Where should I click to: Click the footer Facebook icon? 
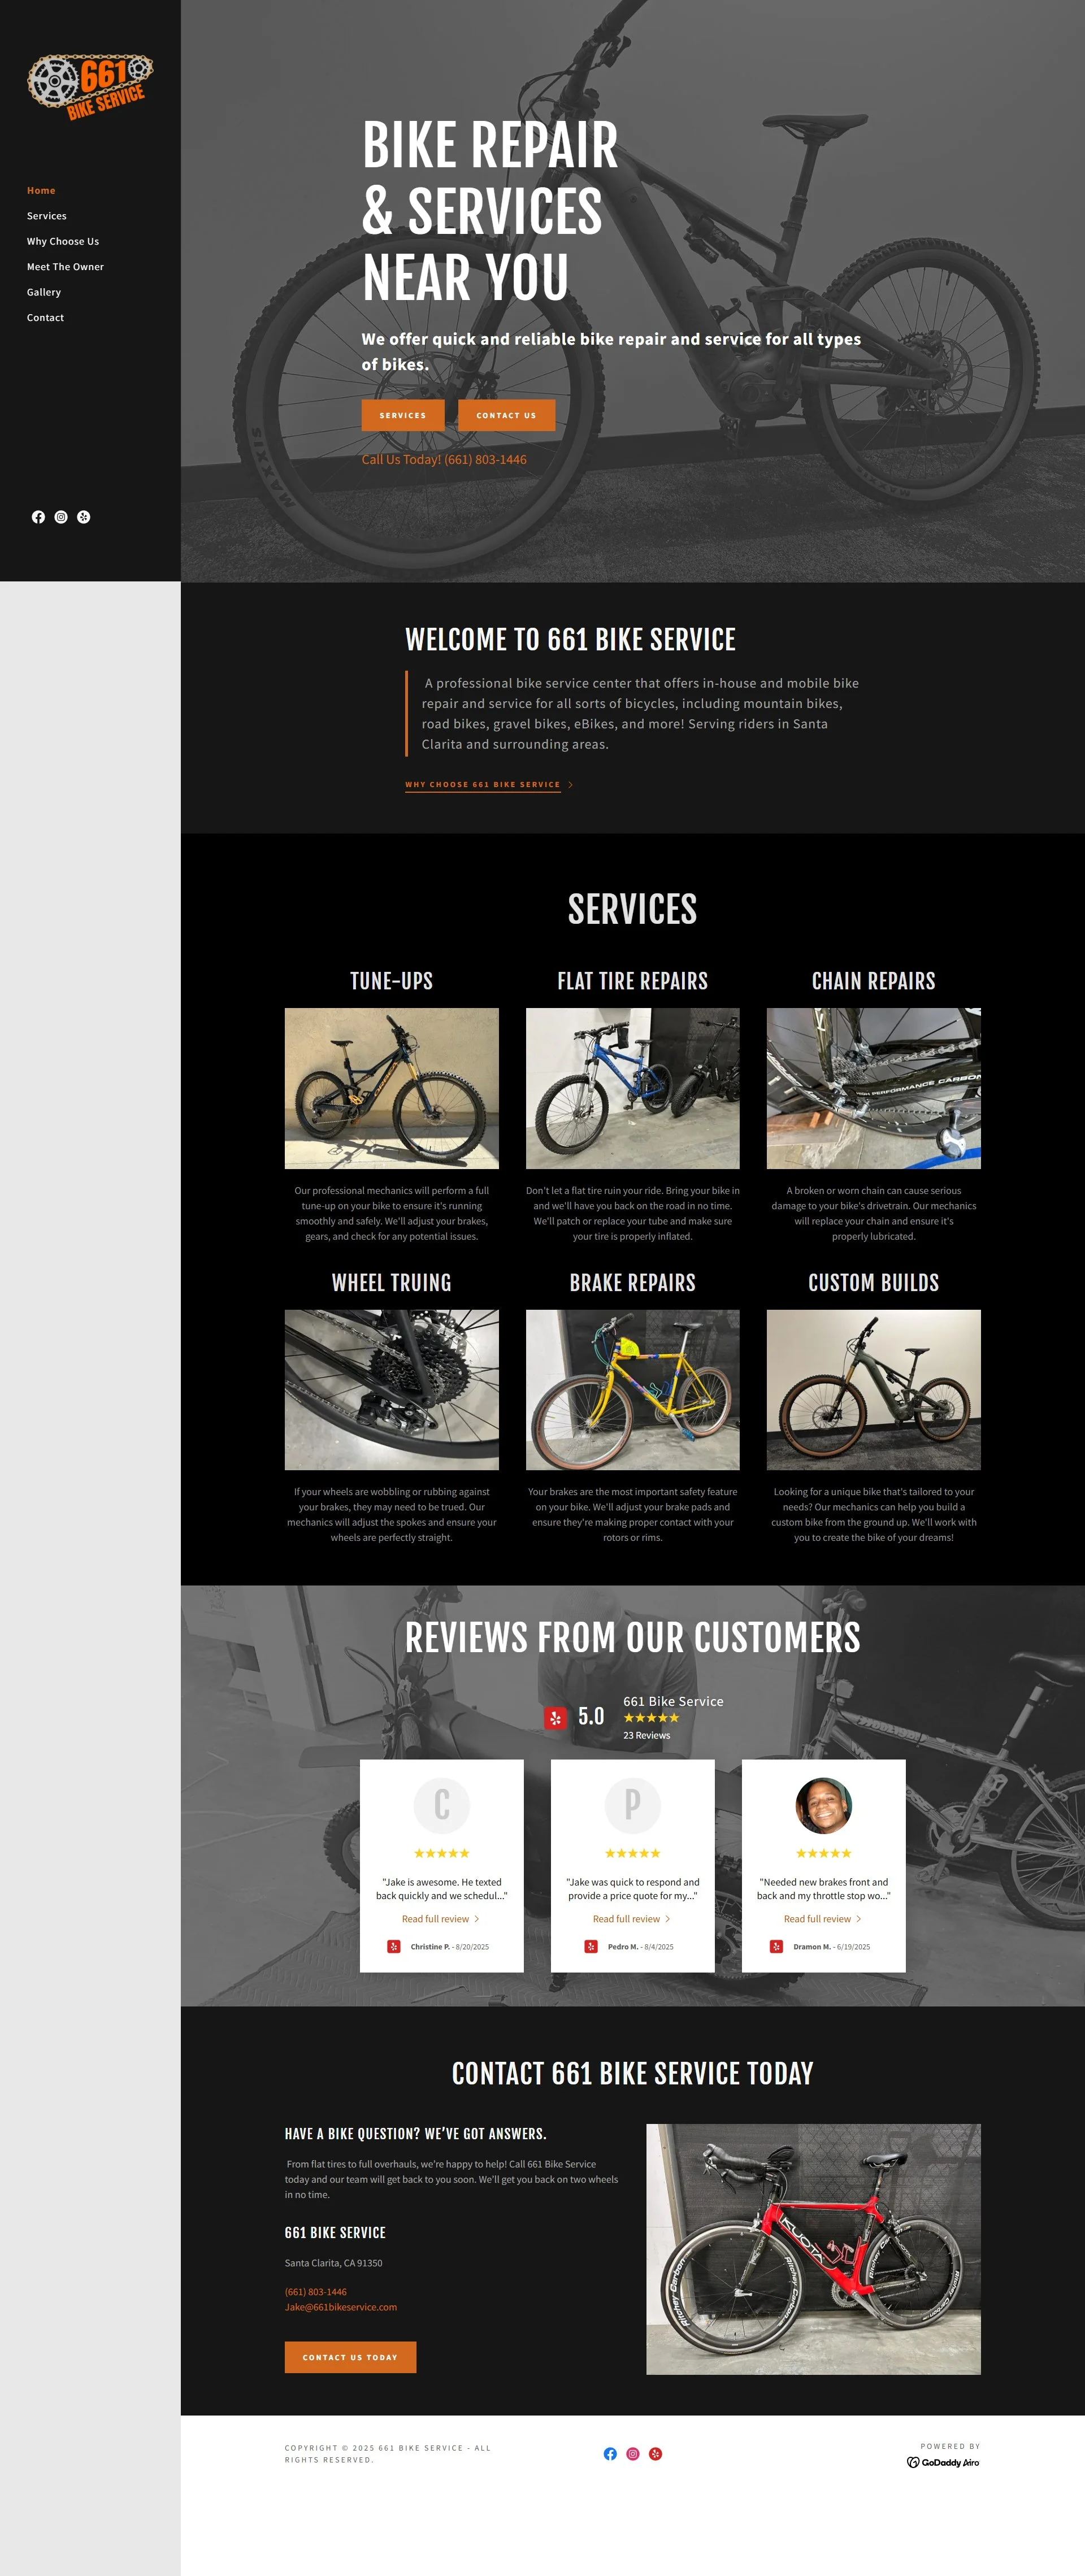point(610,2453)
